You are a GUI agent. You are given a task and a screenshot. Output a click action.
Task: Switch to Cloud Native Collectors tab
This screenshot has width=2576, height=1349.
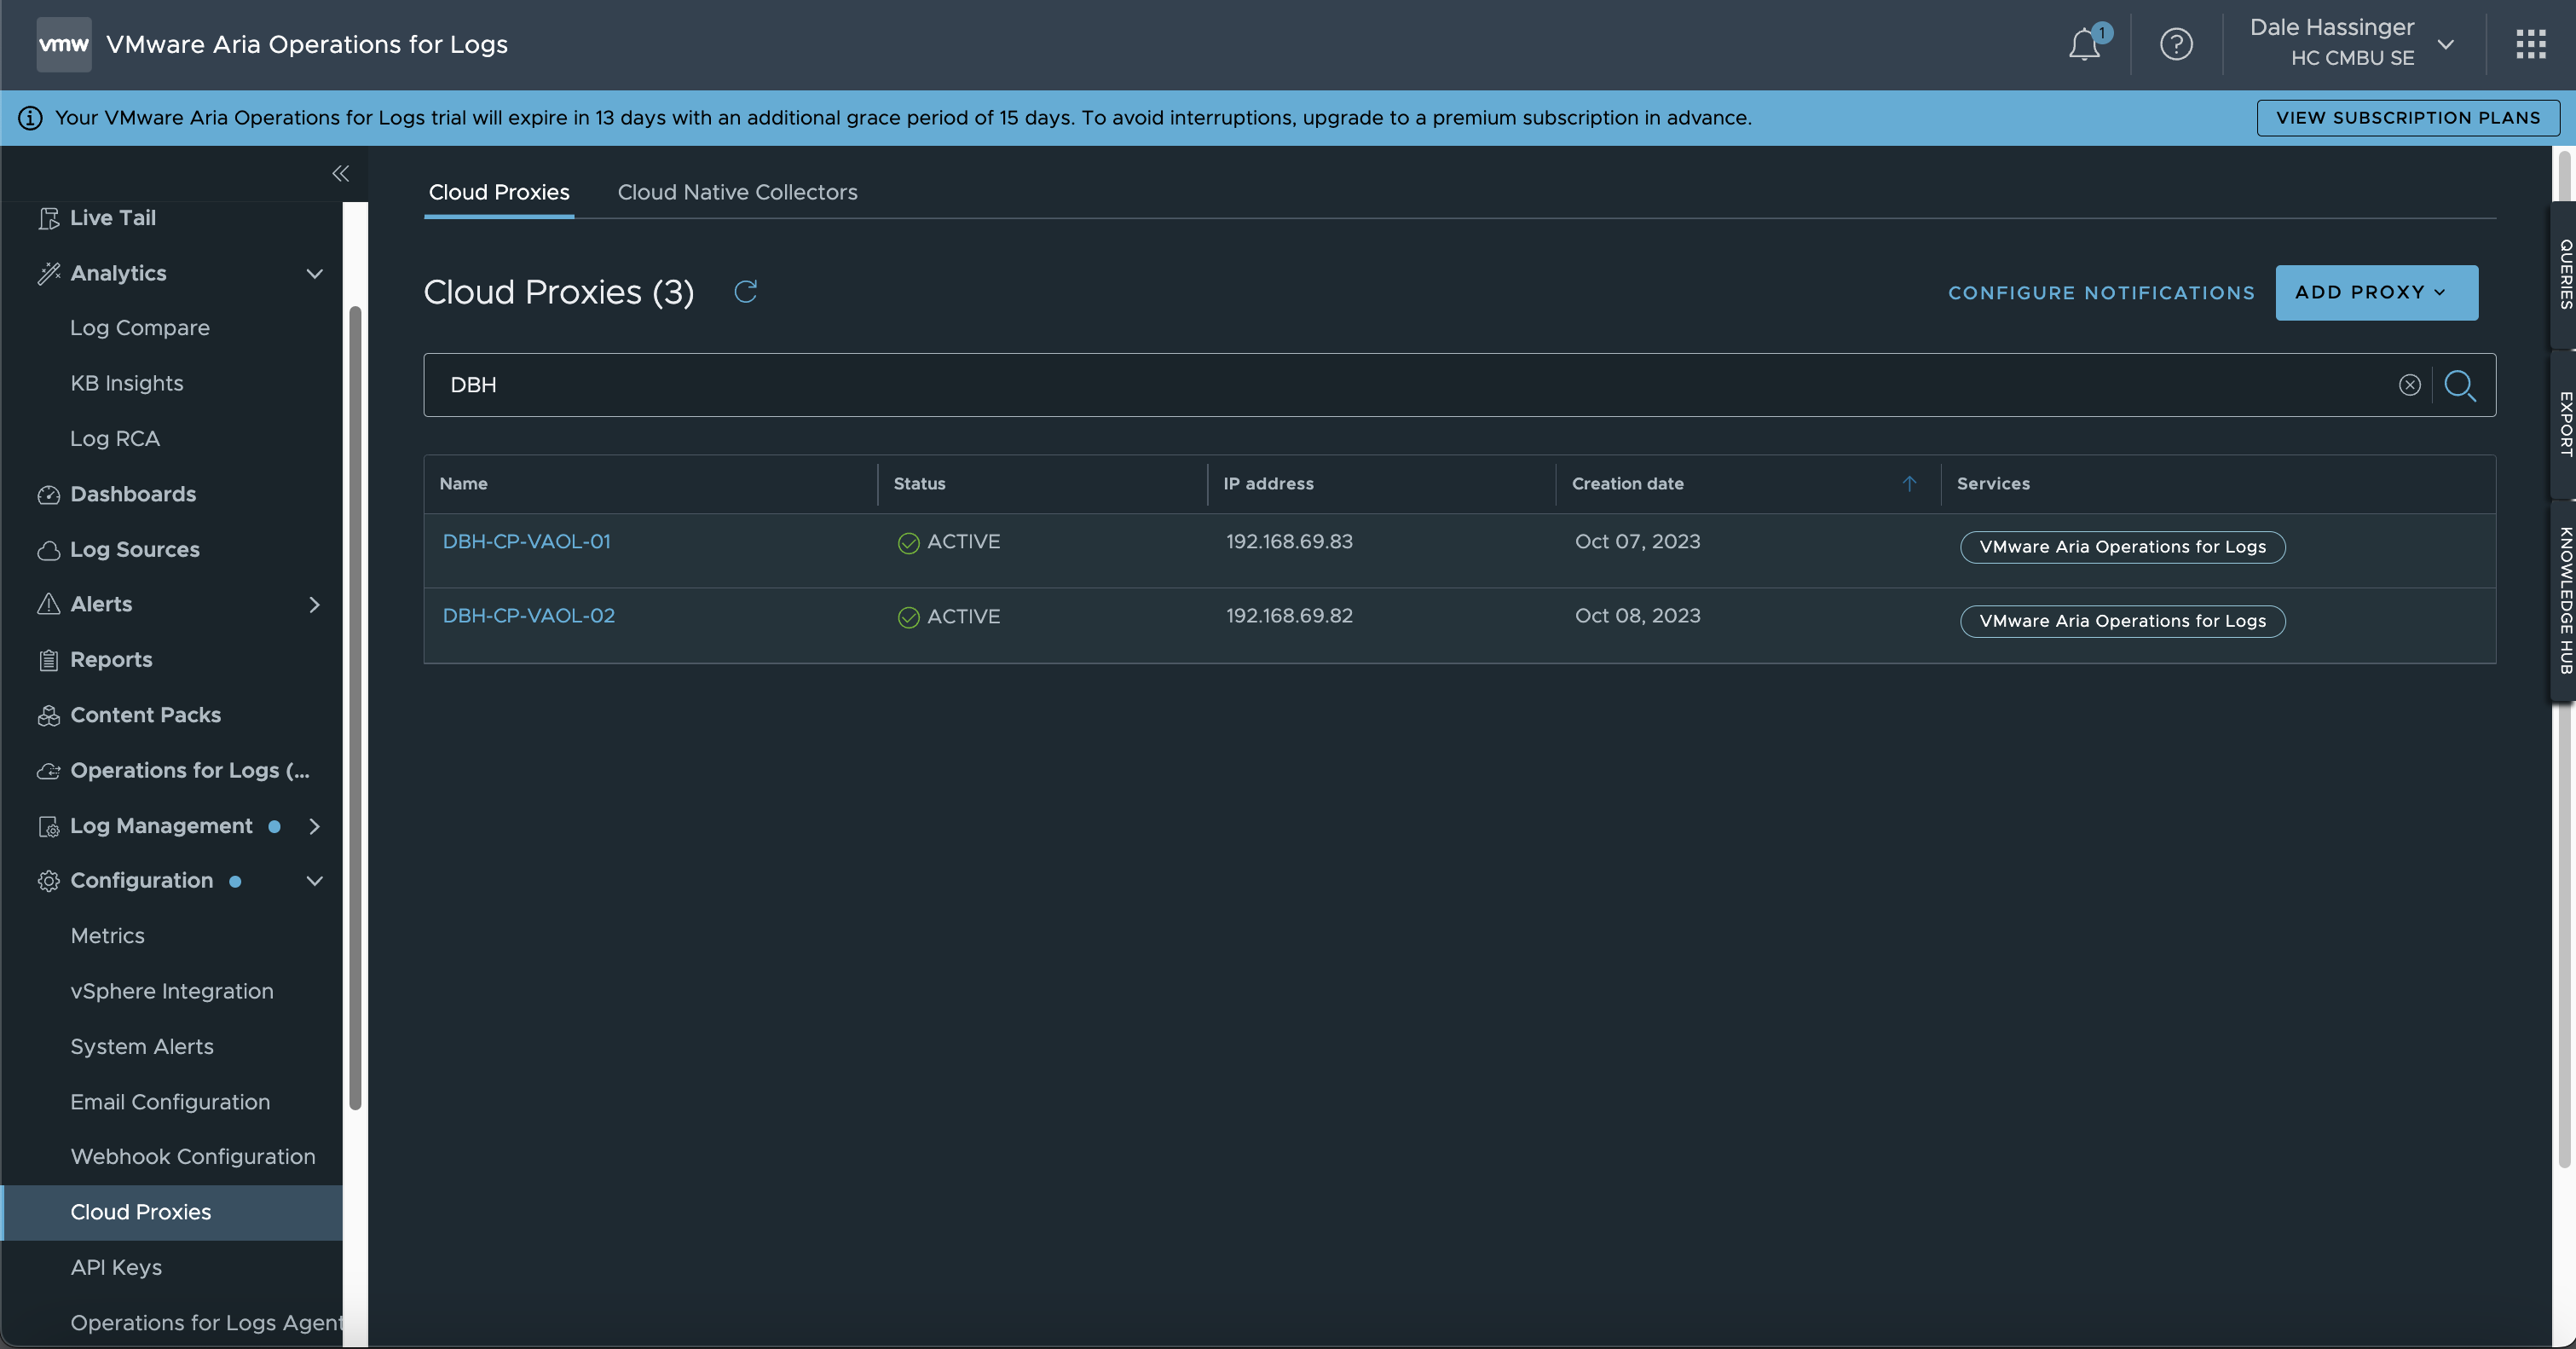(737, 192)
